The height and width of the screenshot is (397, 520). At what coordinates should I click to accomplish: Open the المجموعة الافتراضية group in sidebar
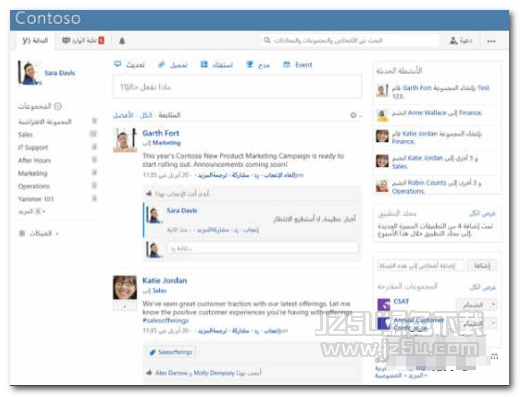tap(45, 122)
